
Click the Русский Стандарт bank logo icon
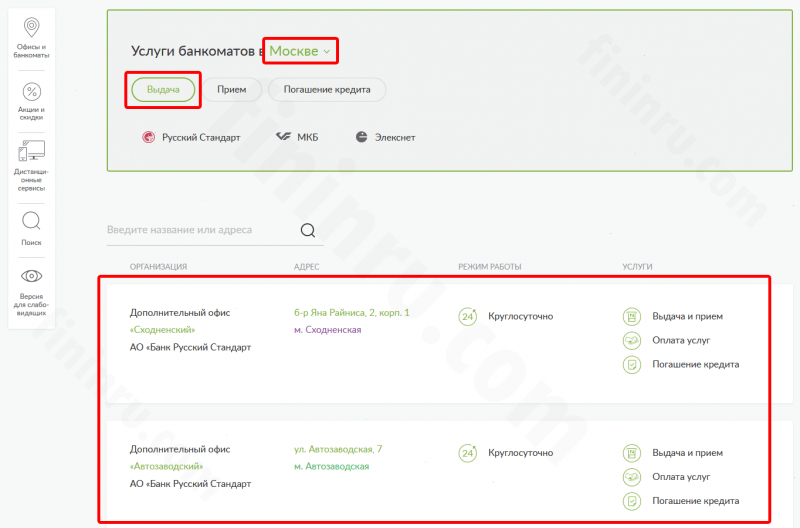pyautogui.click(x=148, y=137)
